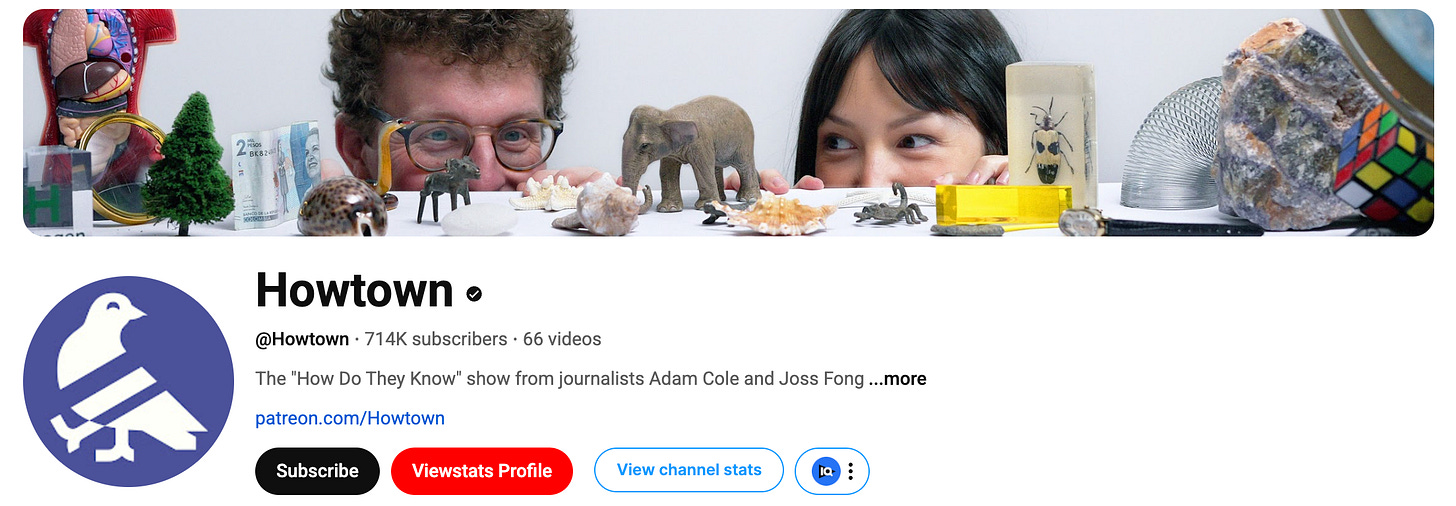Viewport: 1456px width, 506px height.
Task: Open the Howtown bird logo avatar
Action: click(x=128, y=381)
